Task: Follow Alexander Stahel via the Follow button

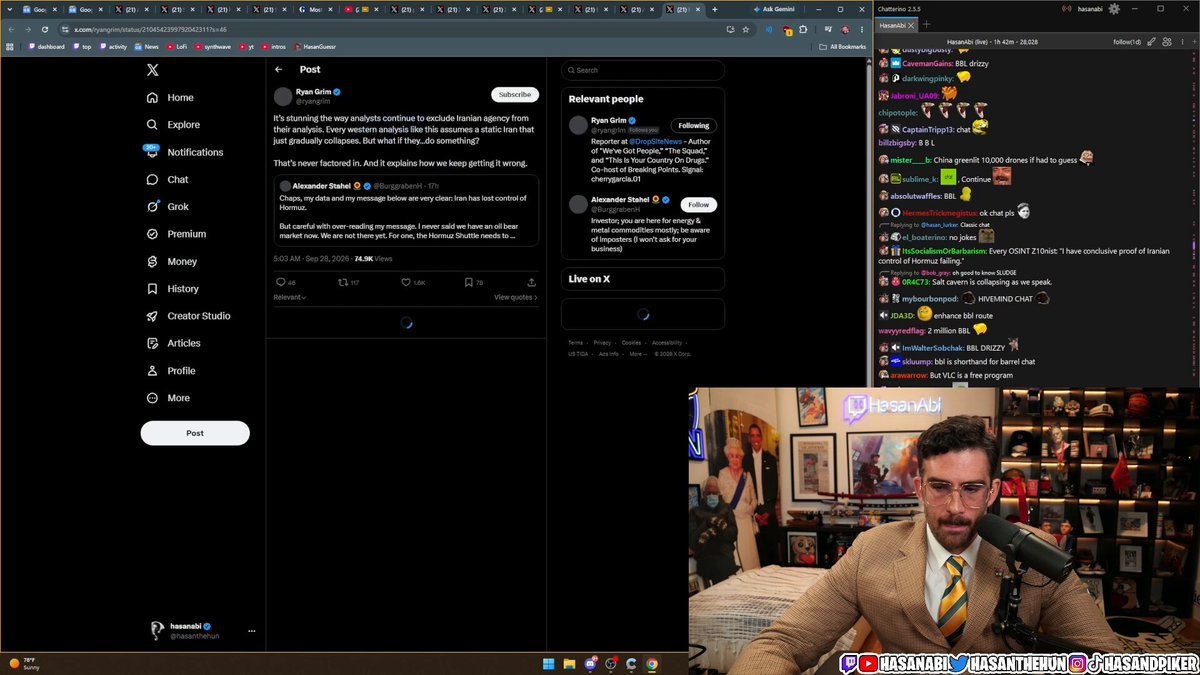Action: 699,205
